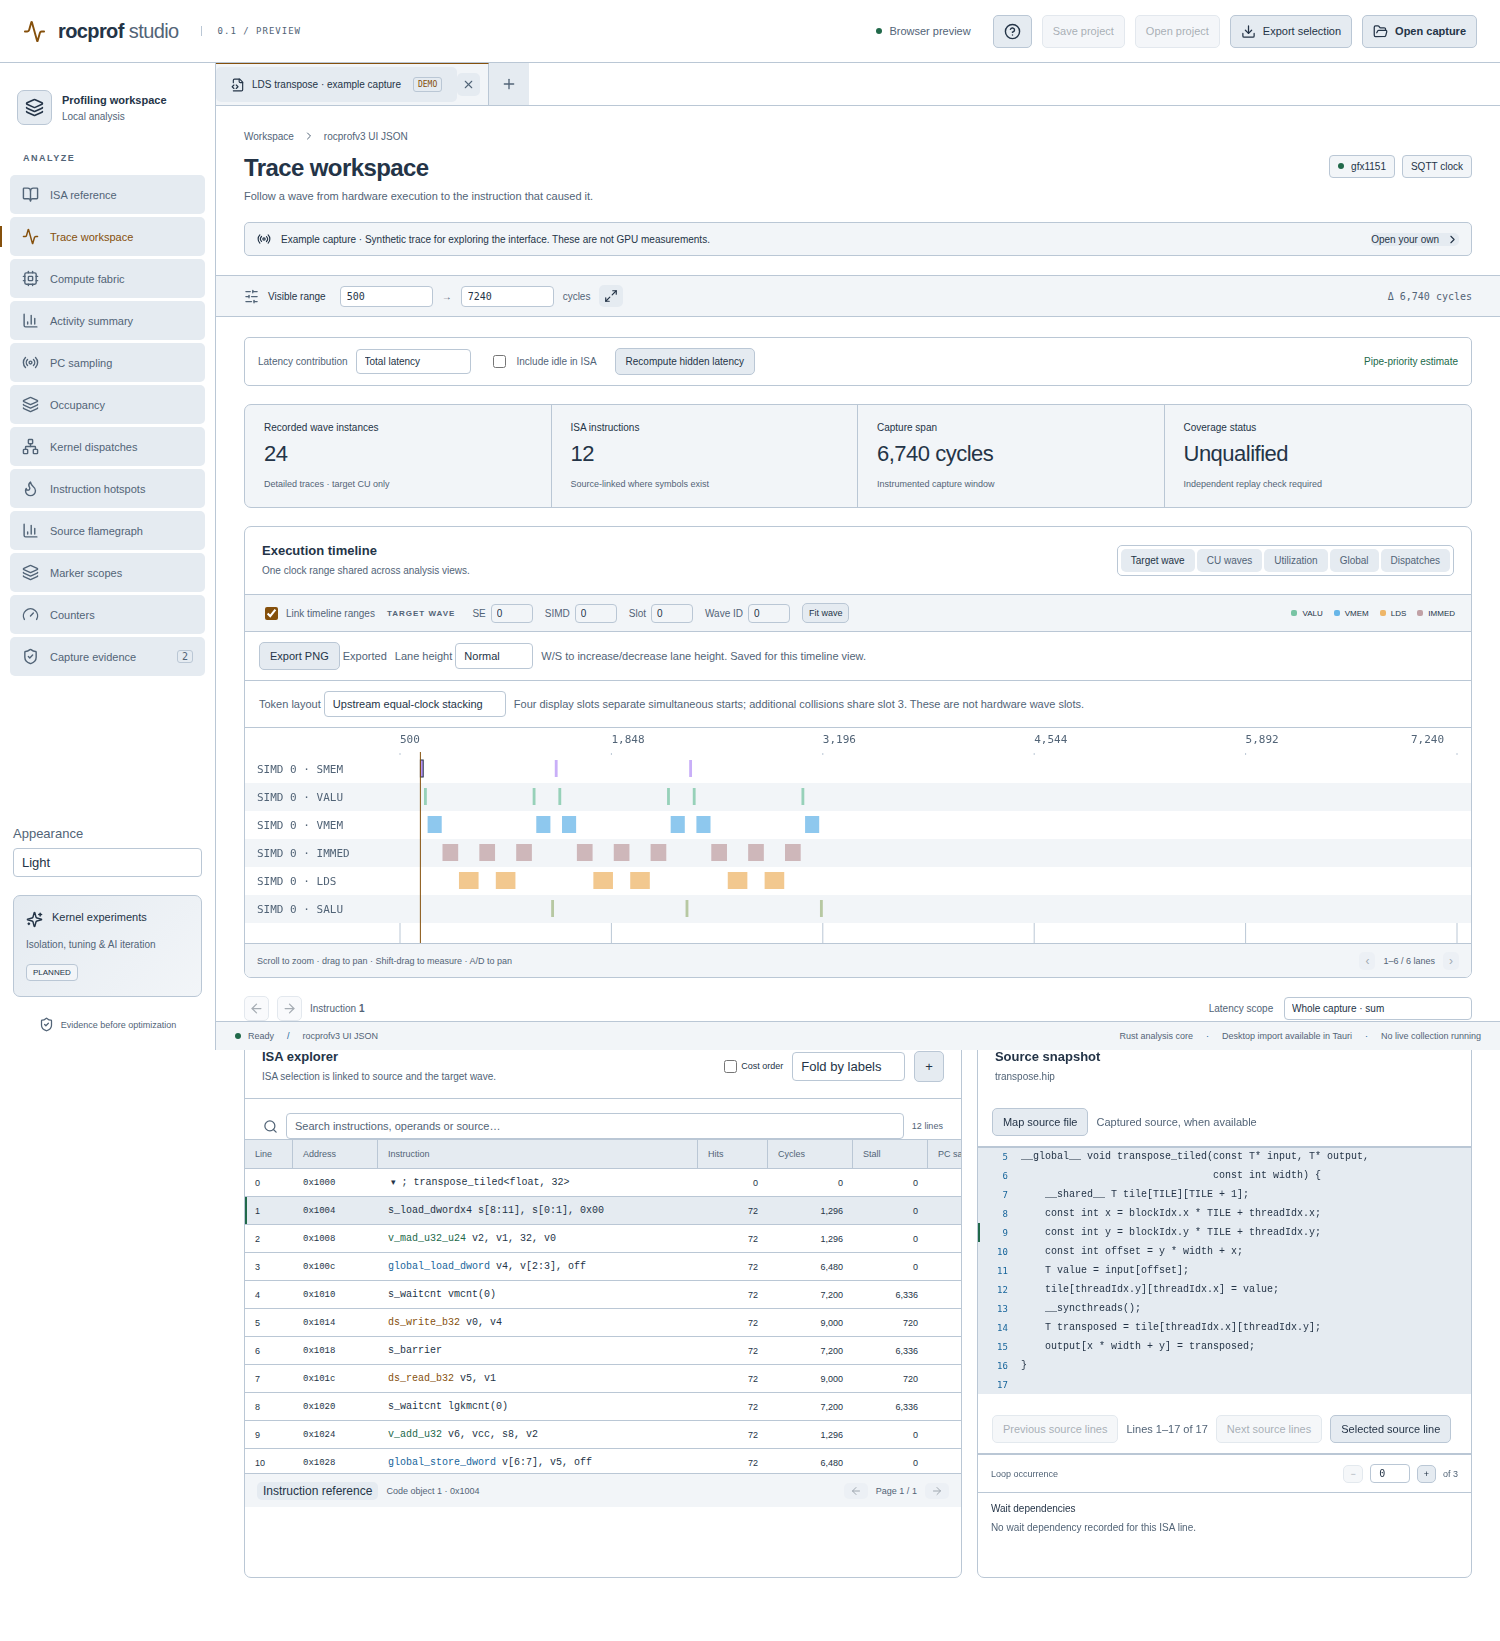Switch to the Dispatches tab
The image size is (1500, 1641).
pos(1415,560)
